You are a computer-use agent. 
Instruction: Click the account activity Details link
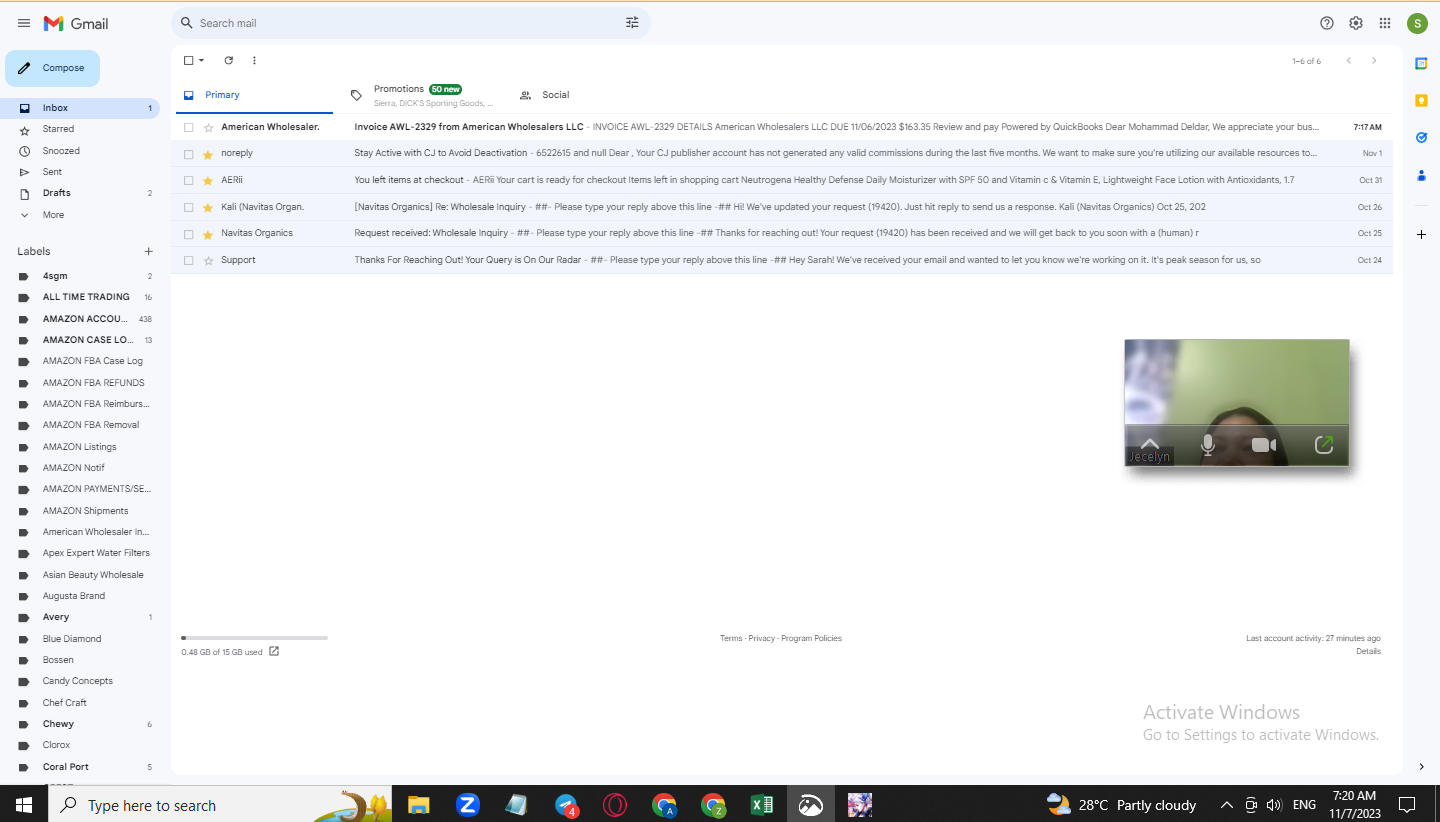[1368, 651]
